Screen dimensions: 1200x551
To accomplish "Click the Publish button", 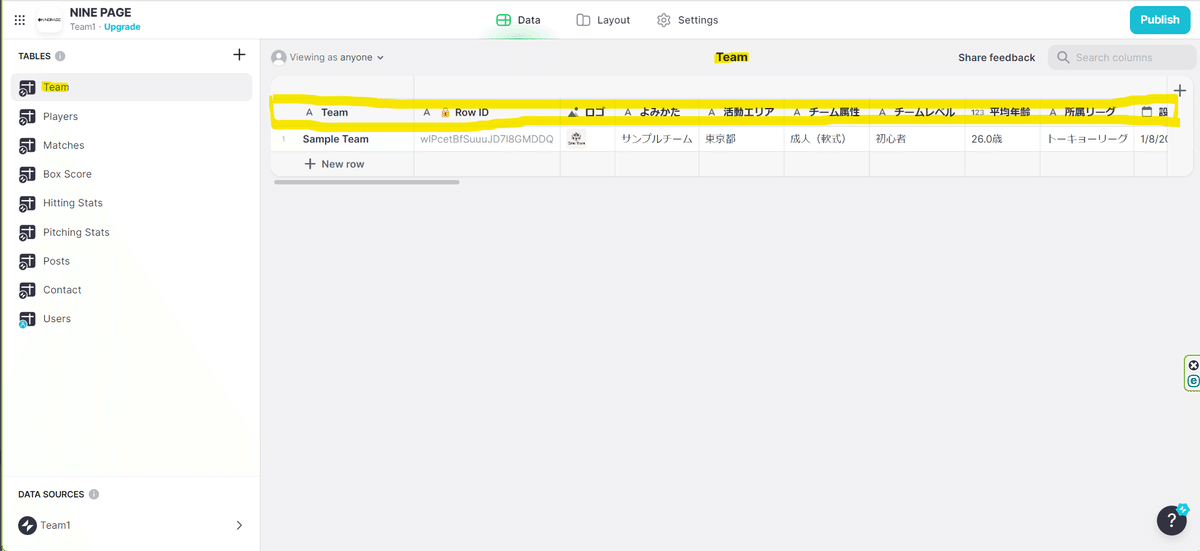I will tap(1160, 20).
